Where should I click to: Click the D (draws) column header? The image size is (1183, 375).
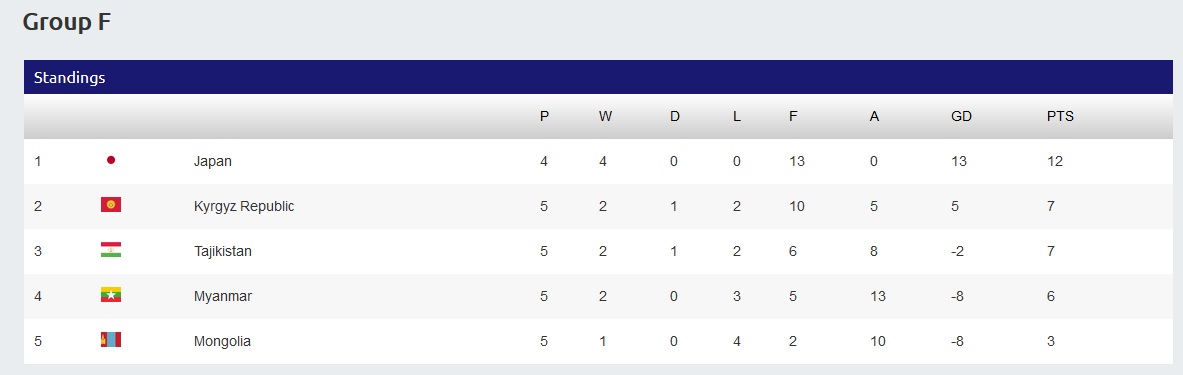coord(674,117)
